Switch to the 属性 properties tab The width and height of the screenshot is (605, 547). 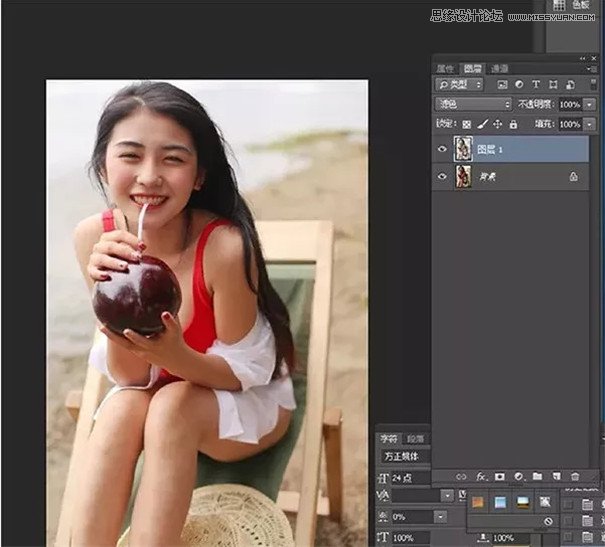click(x=445, y=69)
